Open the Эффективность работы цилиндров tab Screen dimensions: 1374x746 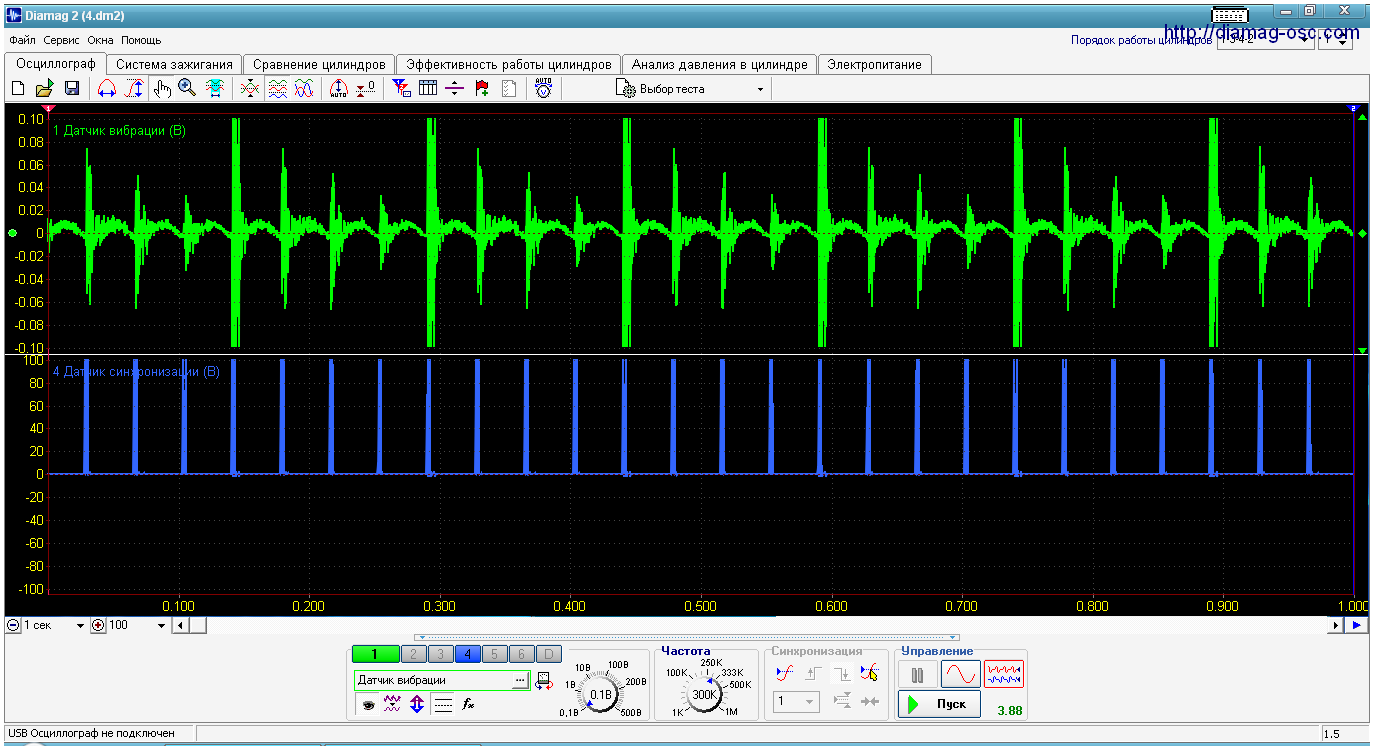pos(509,64)
